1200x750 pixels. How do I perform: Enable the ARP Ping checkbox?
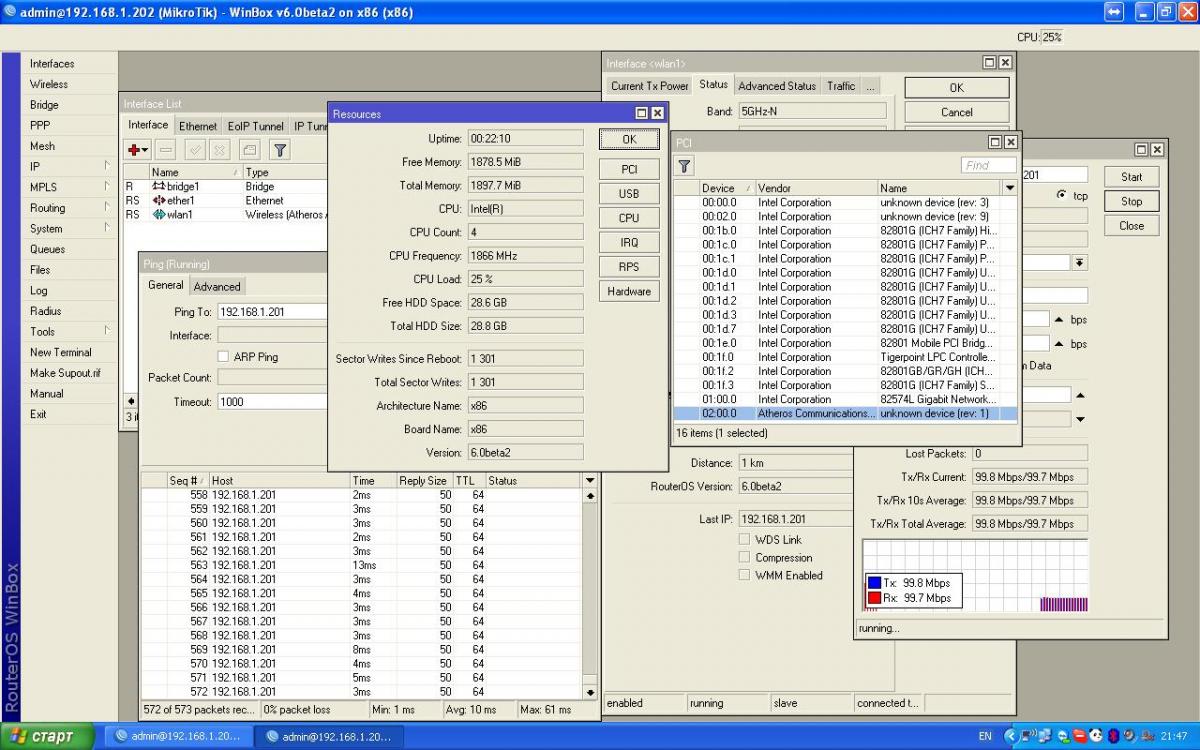pyautogui.click(x=223, y=357)
